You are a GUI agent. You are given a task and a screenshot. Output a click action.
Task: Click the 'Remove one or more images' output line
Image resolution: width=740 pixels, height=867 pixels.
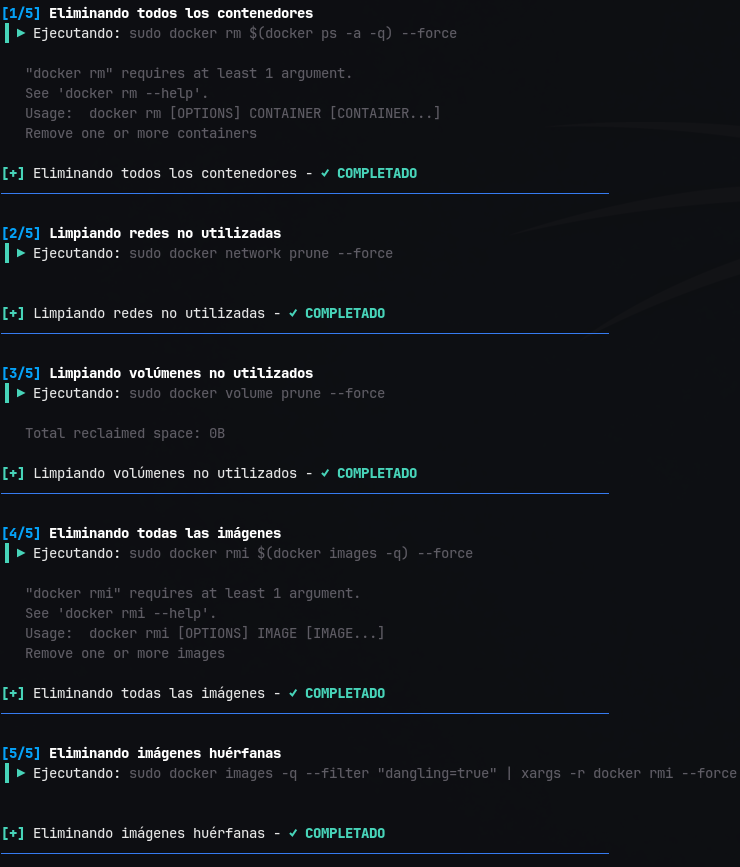pos(125,654)
